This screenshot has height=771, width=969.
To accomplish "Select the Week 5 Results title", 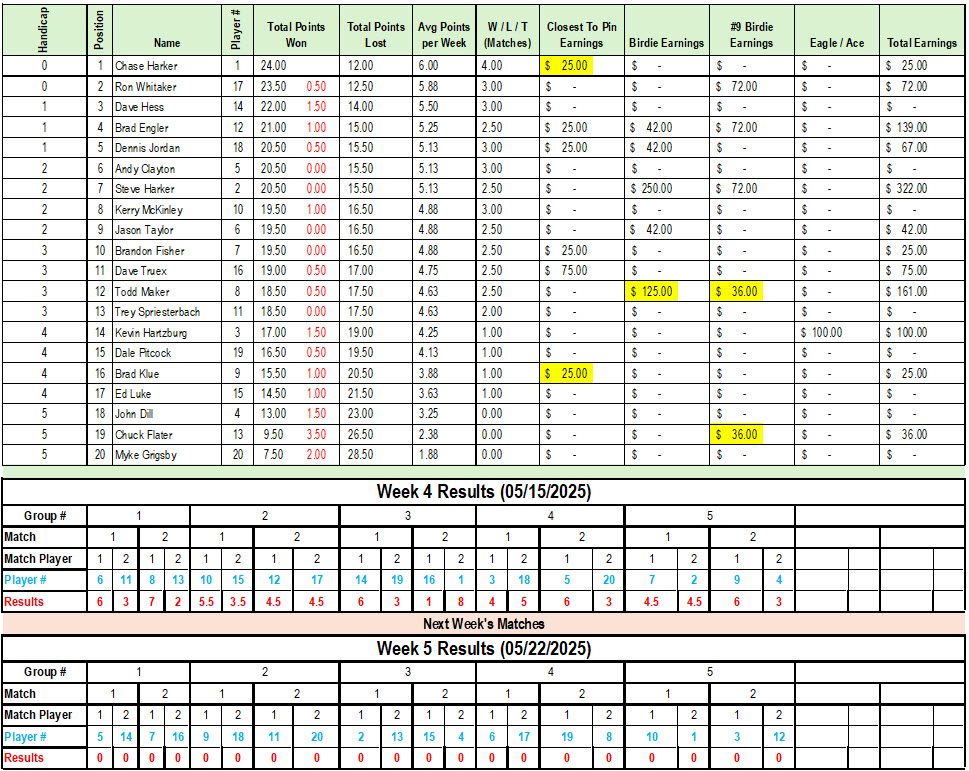I will [x=483, y=649].
